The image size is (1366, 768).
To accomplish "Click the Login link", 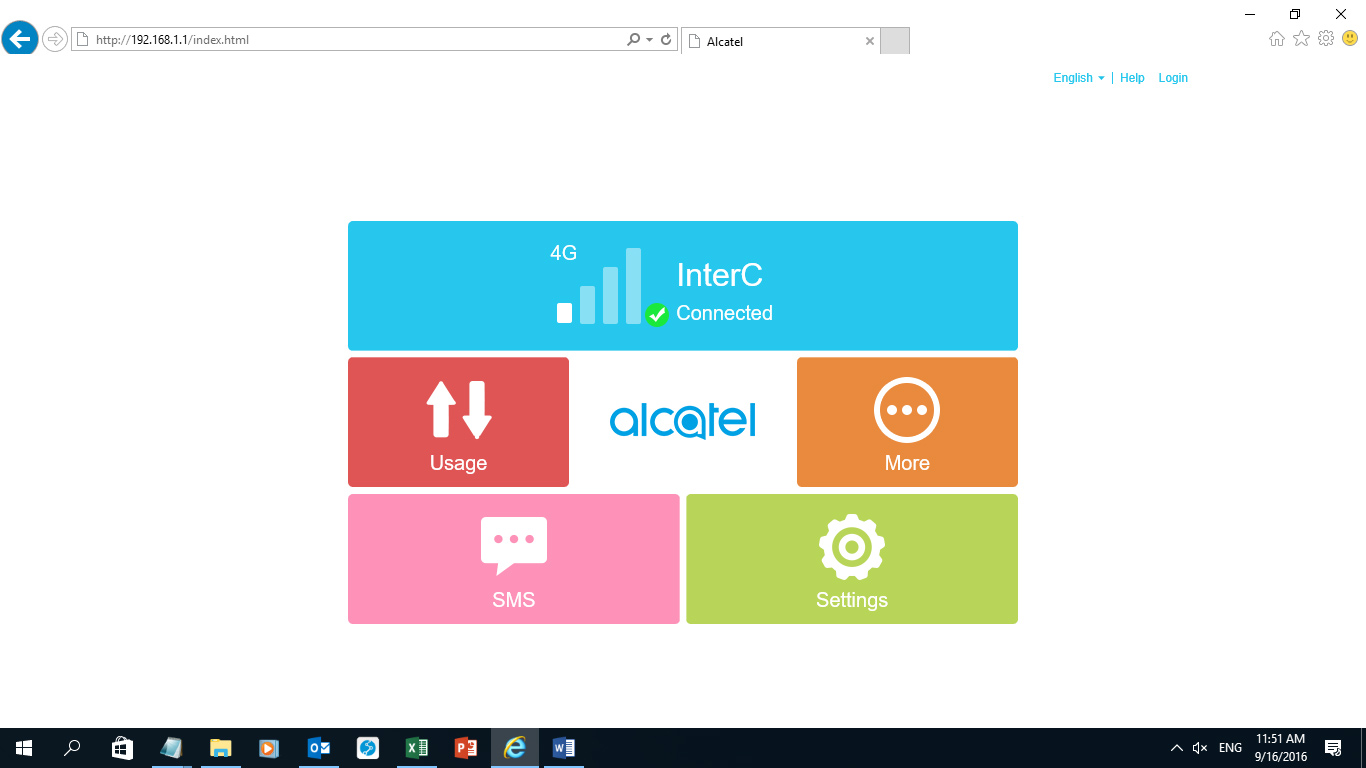I will pyautogui.click(x=1173, y=78).
